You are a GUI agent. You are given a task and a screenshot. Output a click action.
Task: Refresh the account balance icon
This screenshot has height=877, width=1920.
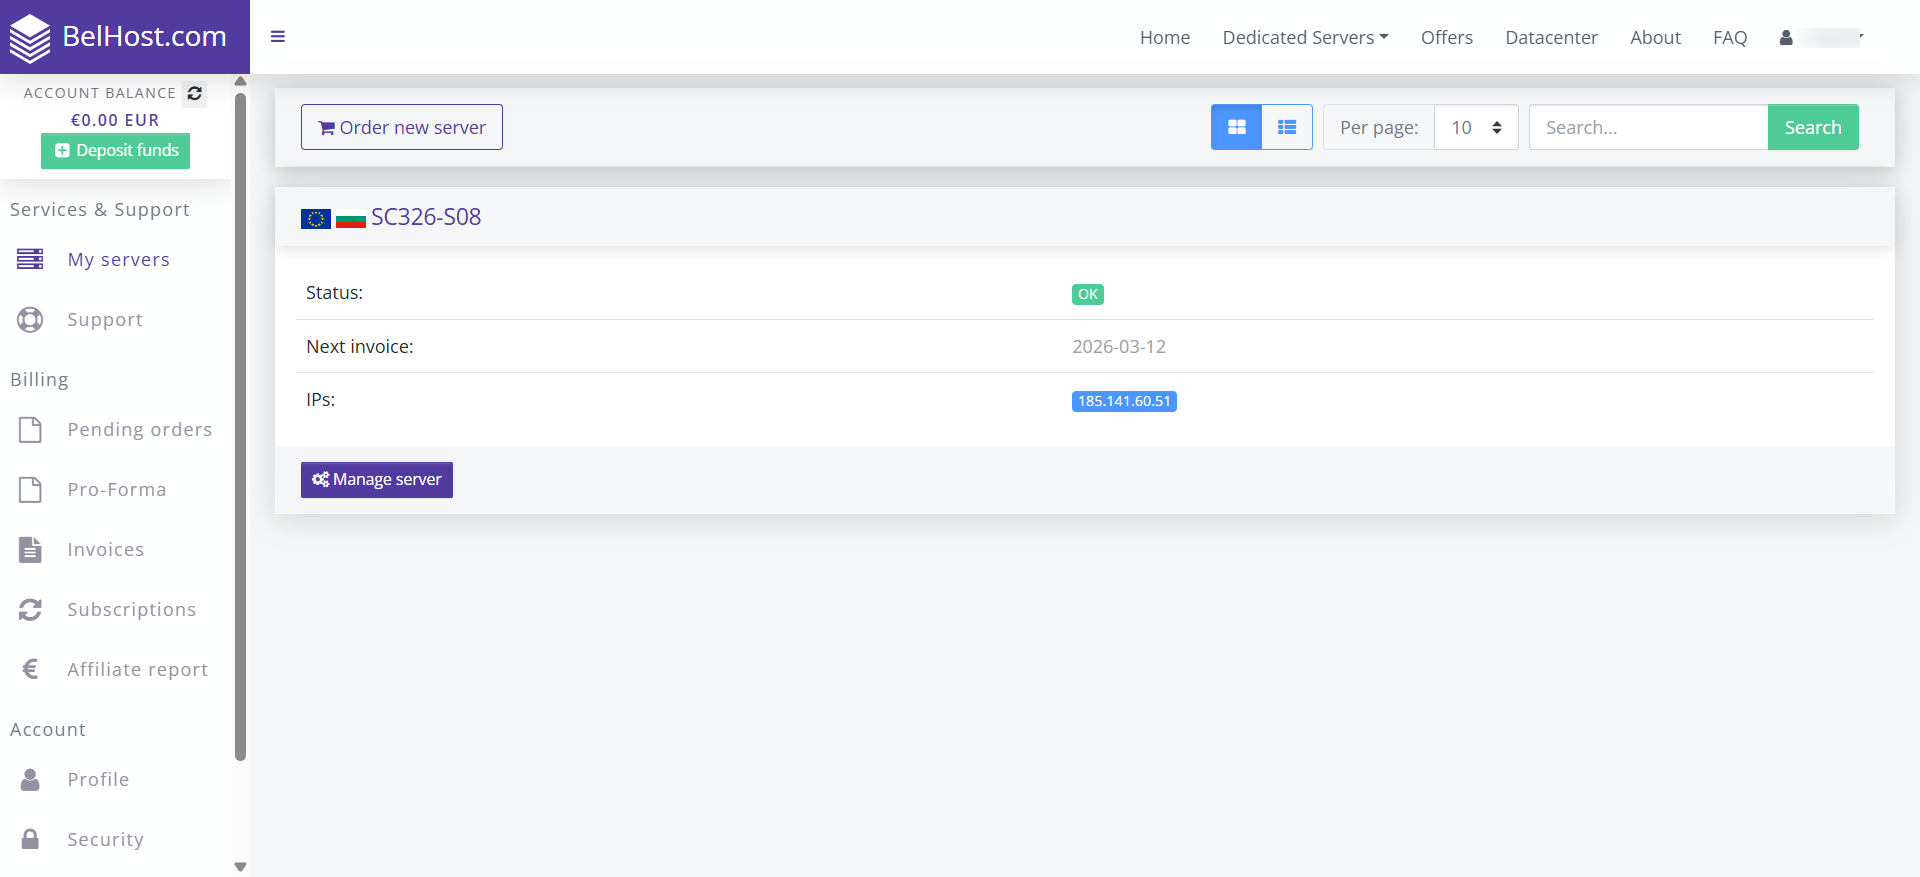pos(195,93)
